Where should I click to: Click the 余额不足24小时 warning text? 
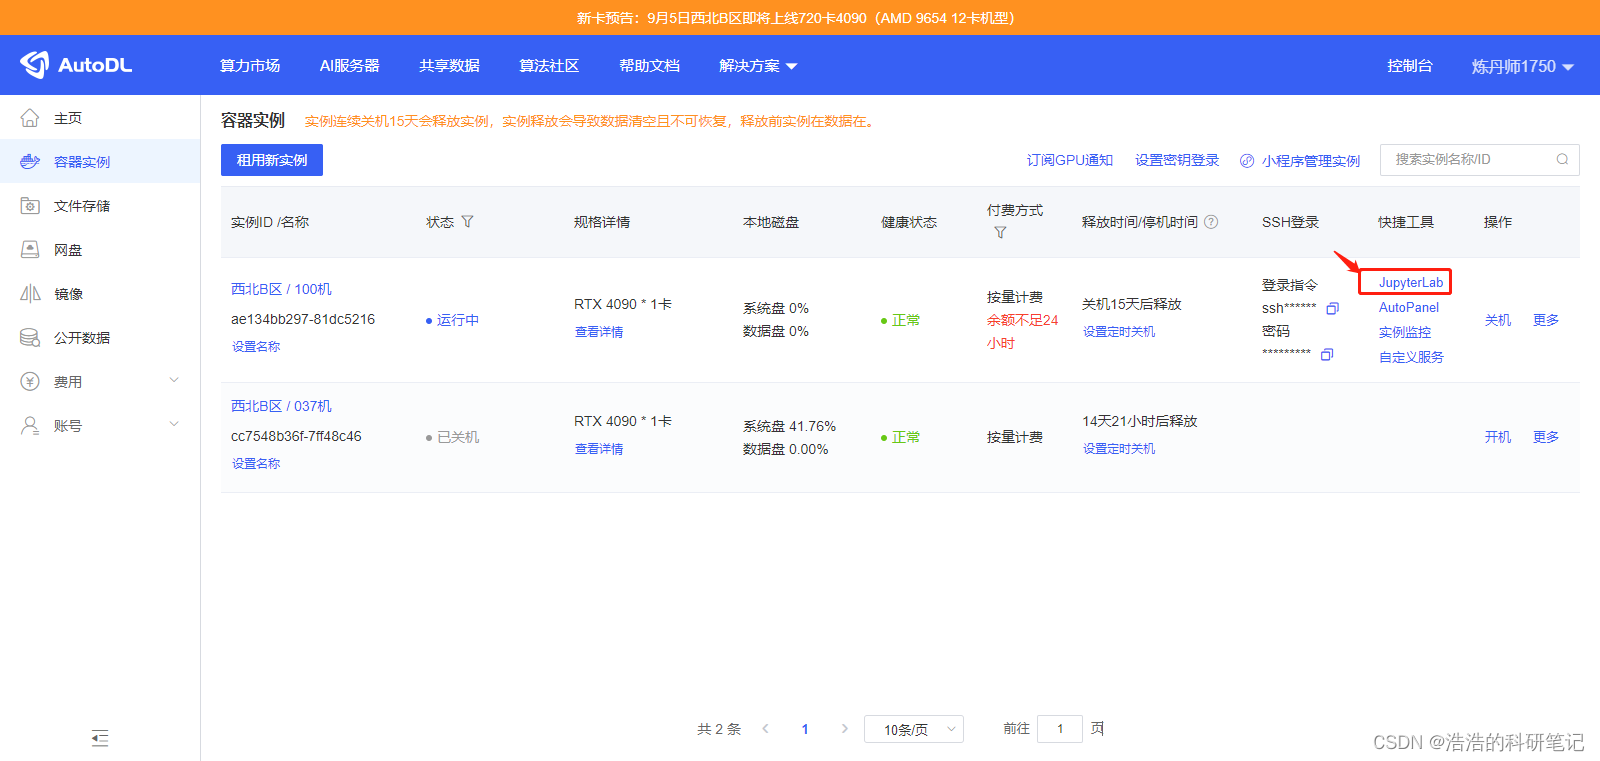click(1022, 332)
